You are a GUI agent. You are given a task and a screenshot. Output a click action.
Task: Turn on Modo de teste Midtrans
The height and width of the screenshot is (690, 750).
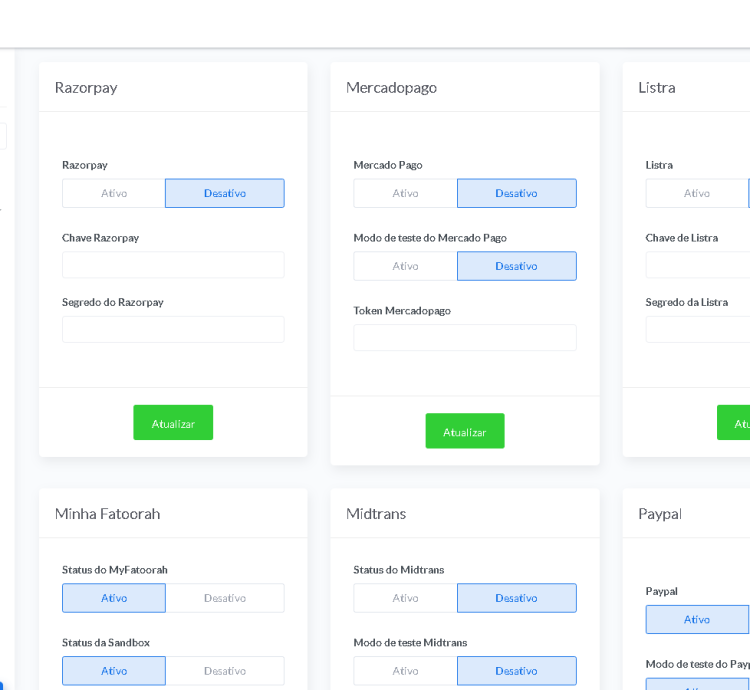click(x=405, y=671)
